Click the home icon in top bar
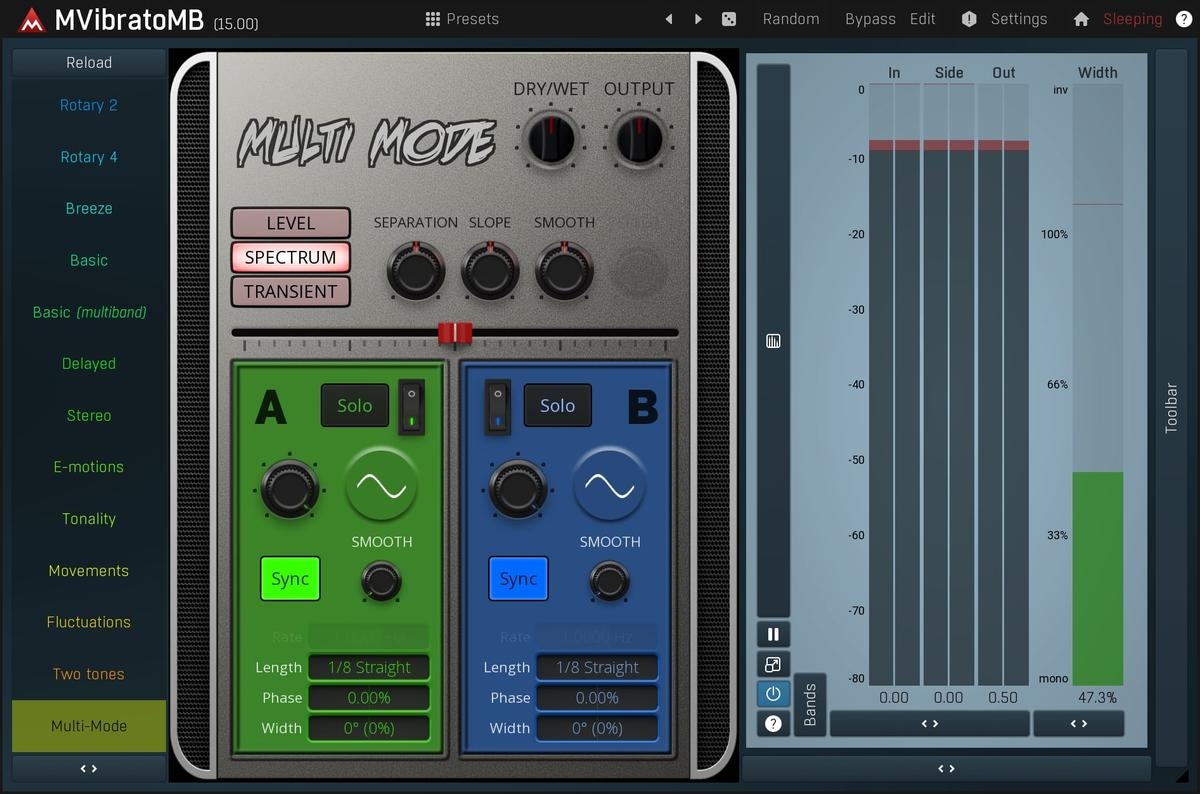 1081,19
